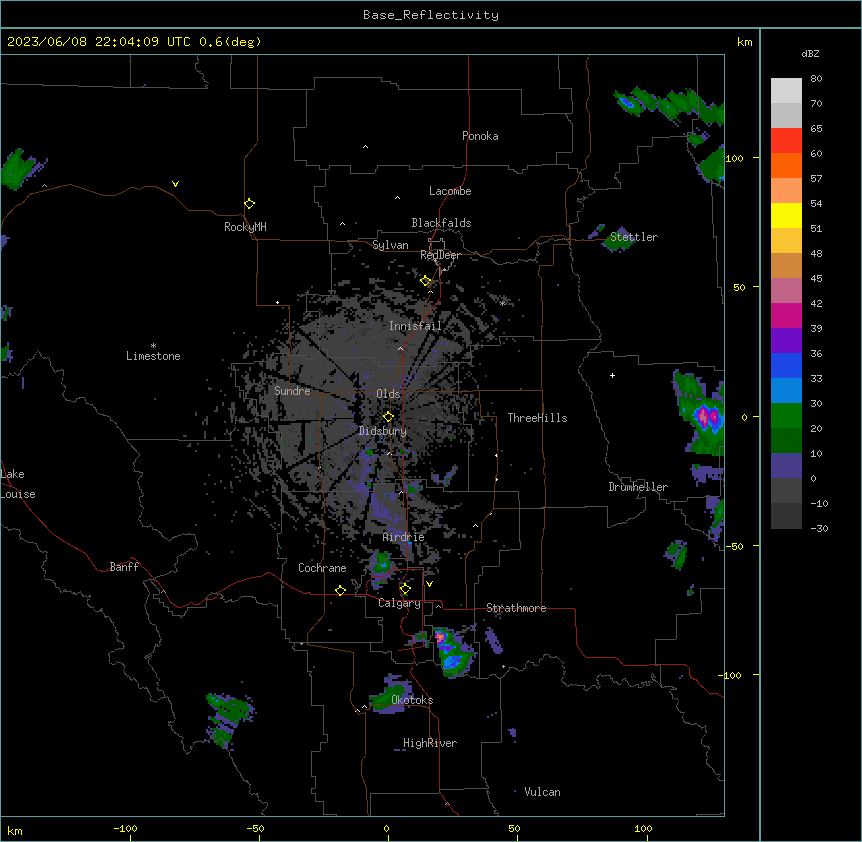Click the dBZ legend heading

point(810,53)
